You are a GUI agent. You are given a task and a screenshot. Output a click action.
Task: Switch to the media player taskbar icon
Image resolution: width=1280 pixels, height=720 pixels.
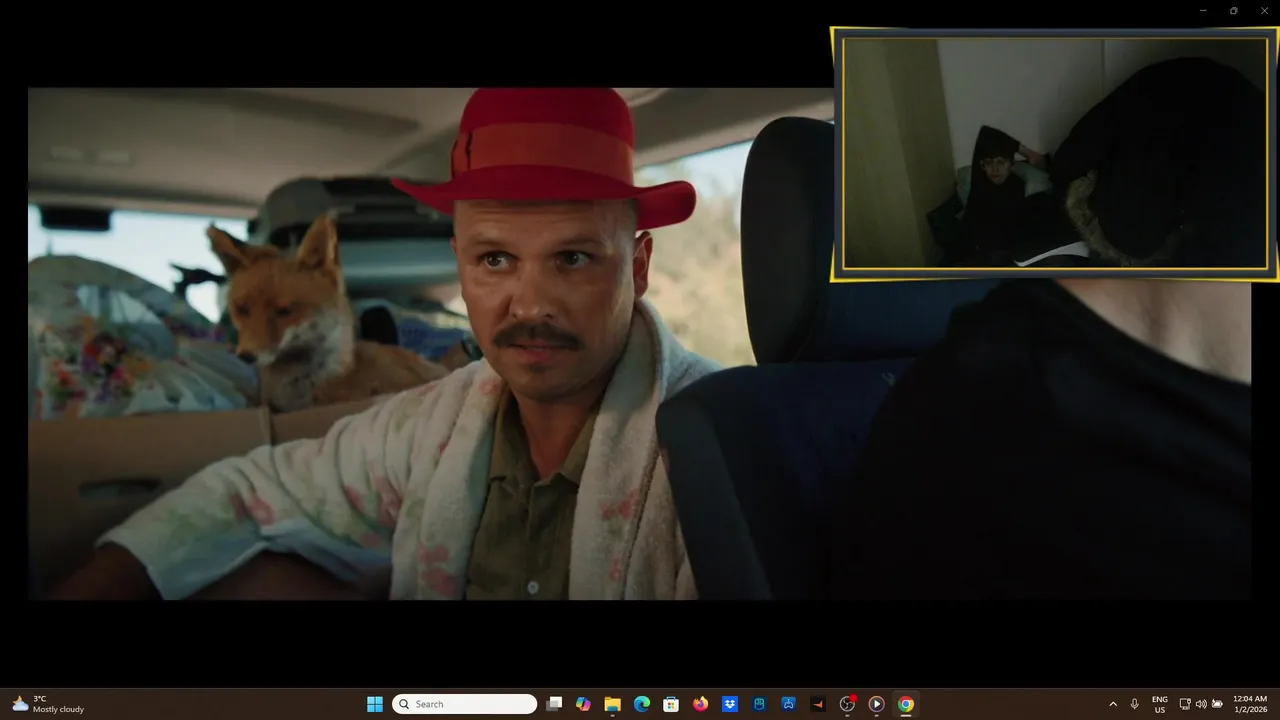(x=876, y=704)
